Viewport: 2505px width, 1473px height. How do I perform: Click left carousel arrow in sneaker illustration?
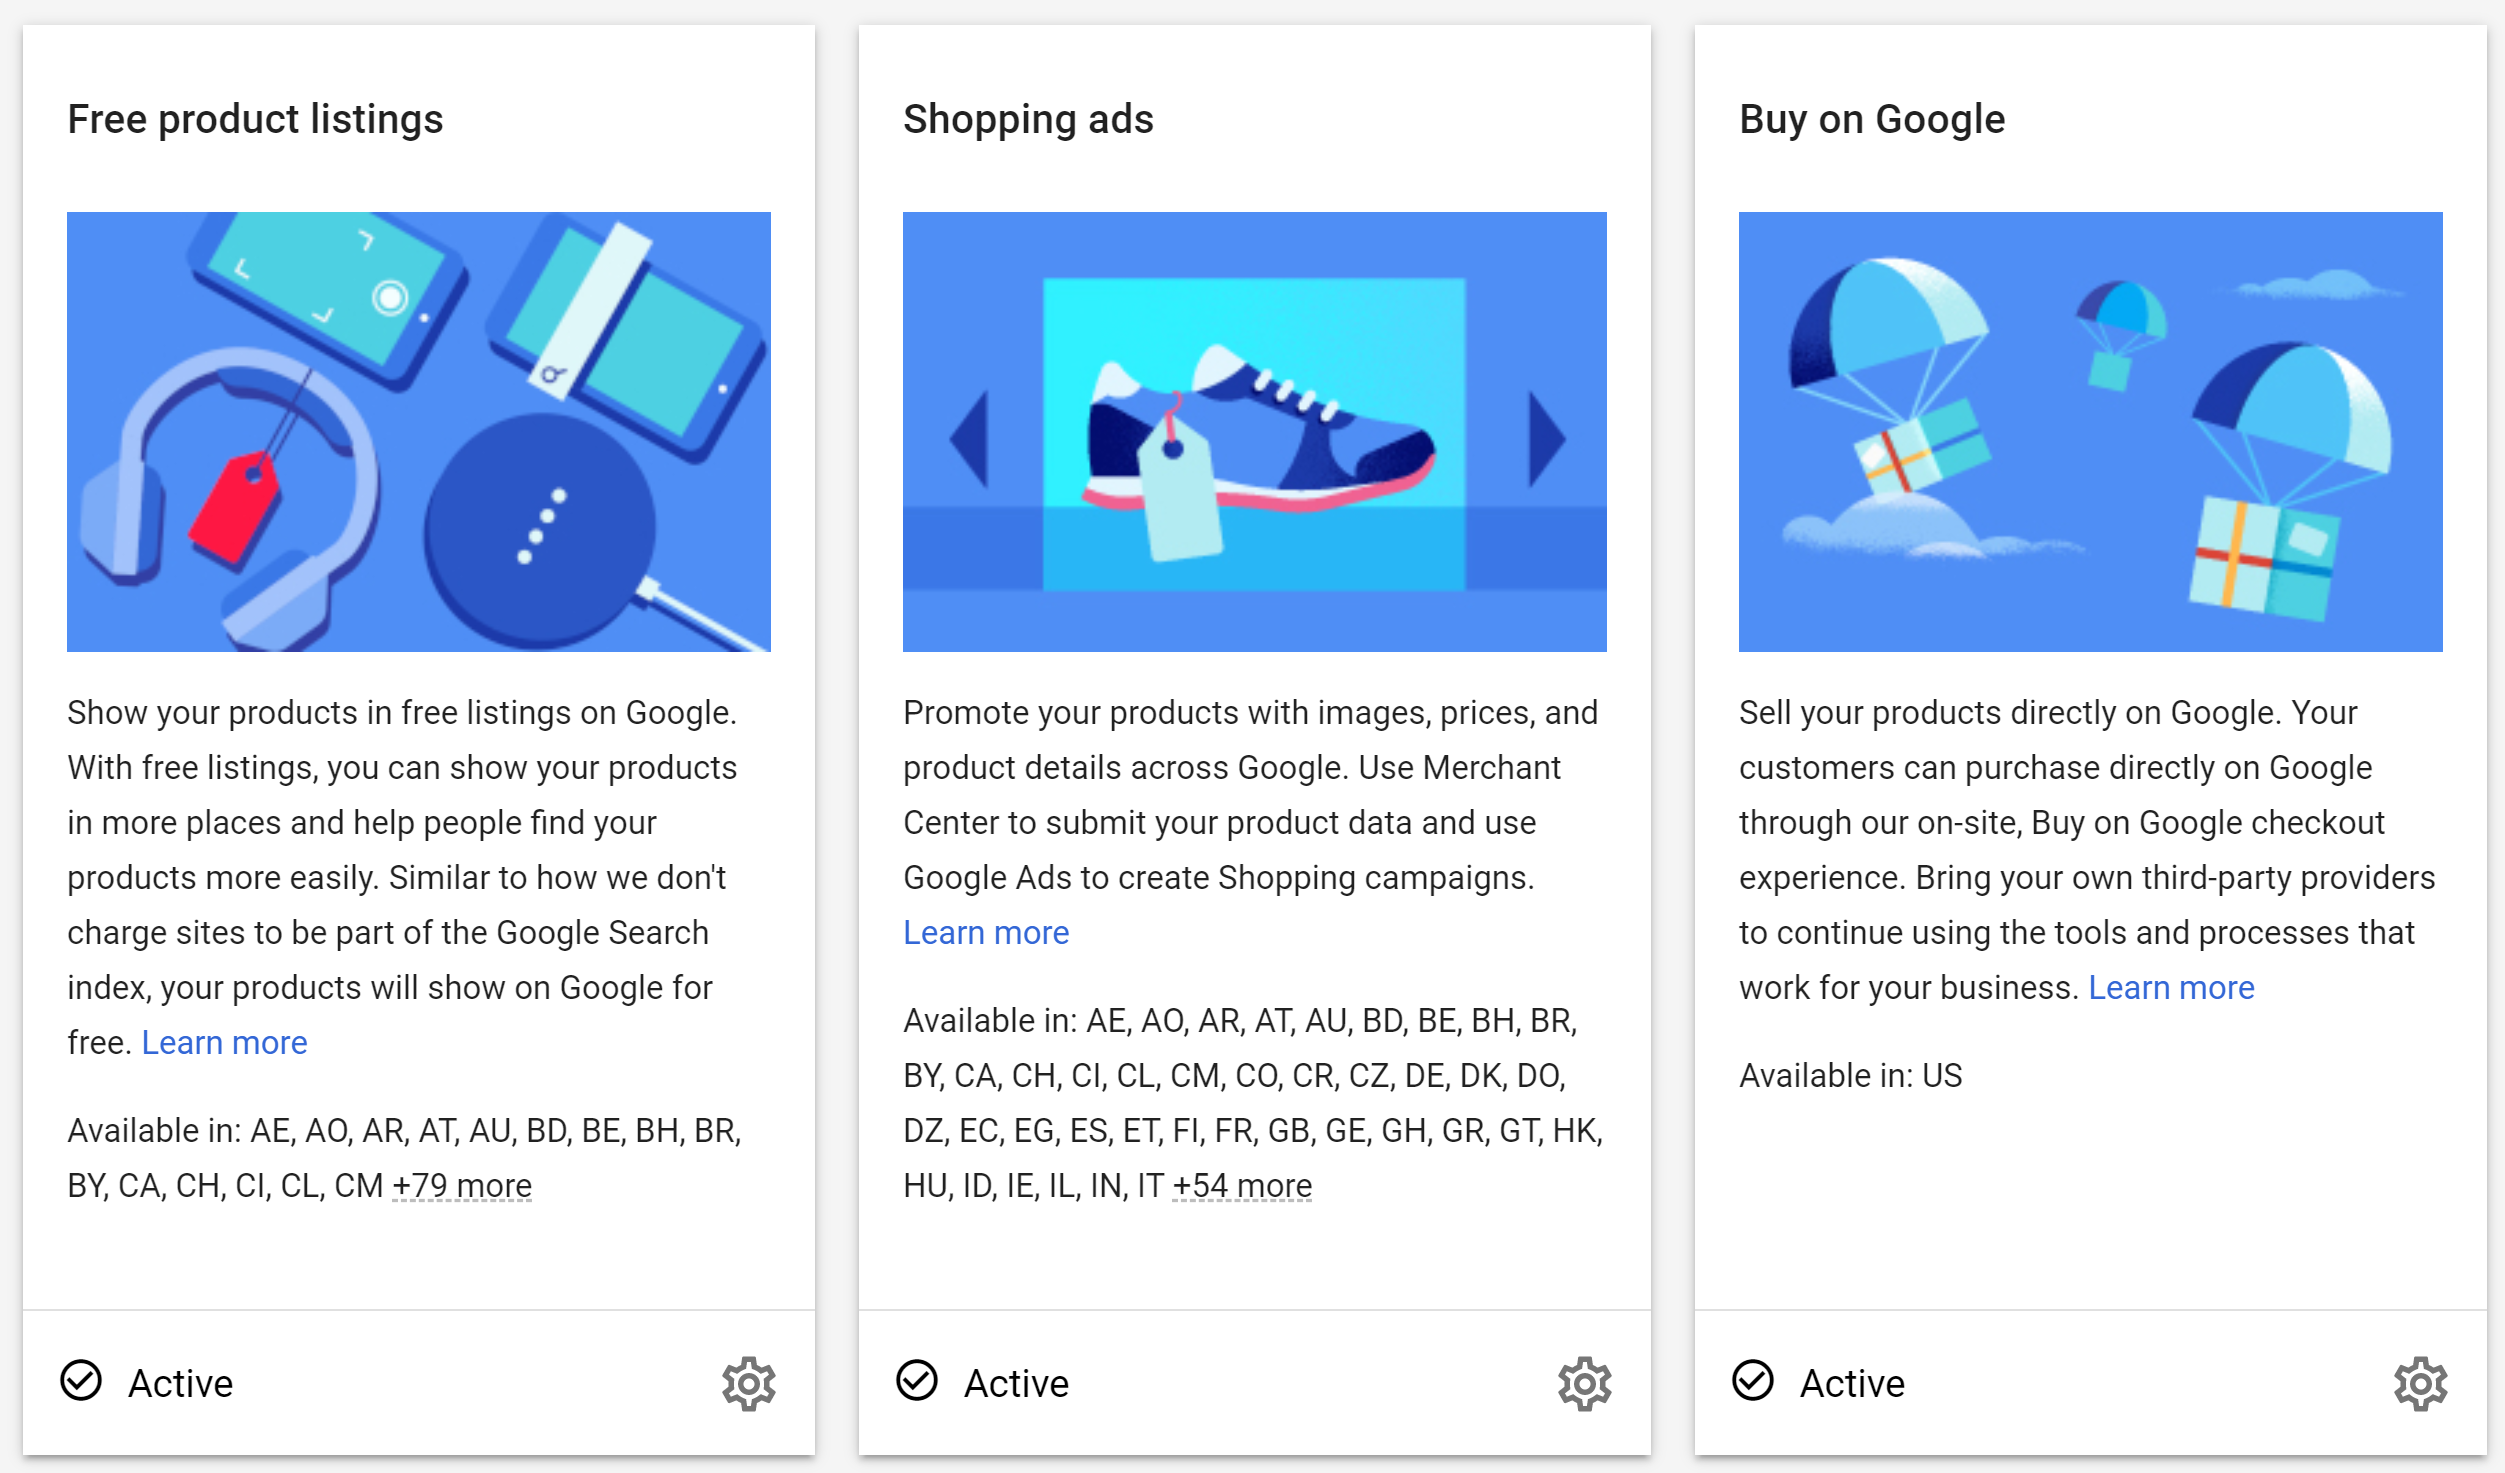click(x=969, y=438)
